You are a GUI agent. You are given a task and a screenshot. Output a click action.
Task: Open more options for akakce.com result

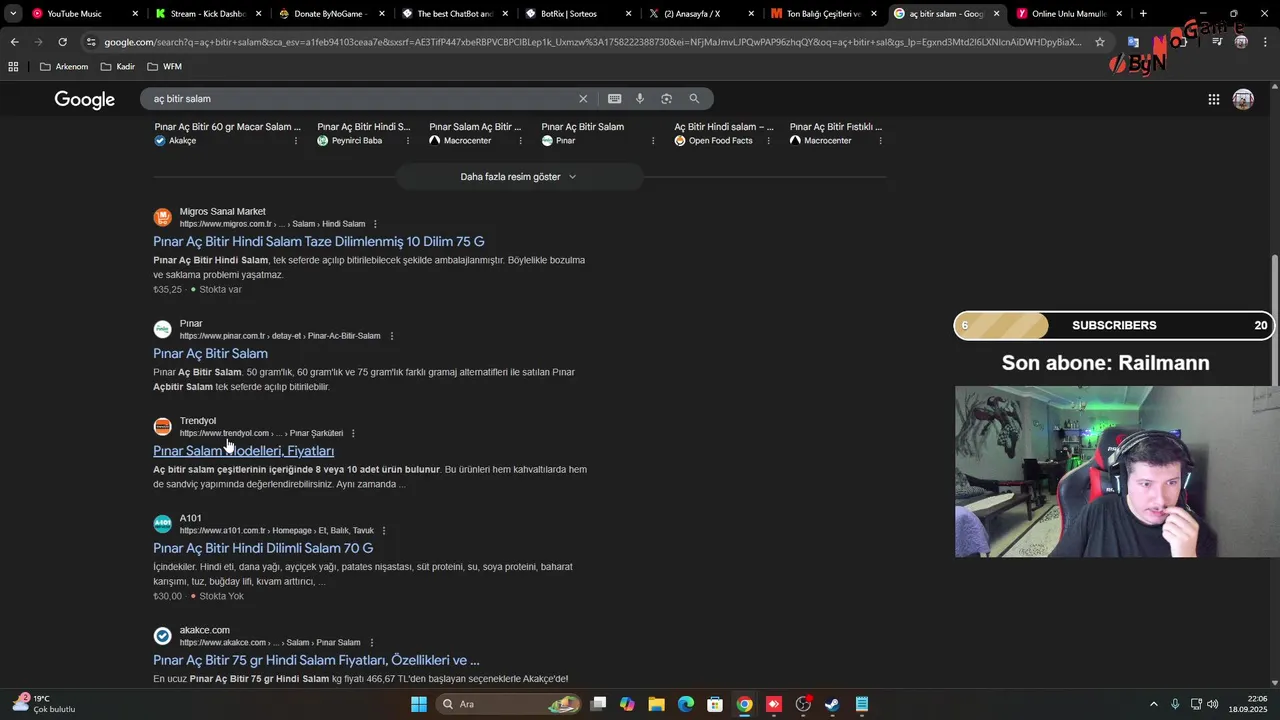tap(371, 642)
